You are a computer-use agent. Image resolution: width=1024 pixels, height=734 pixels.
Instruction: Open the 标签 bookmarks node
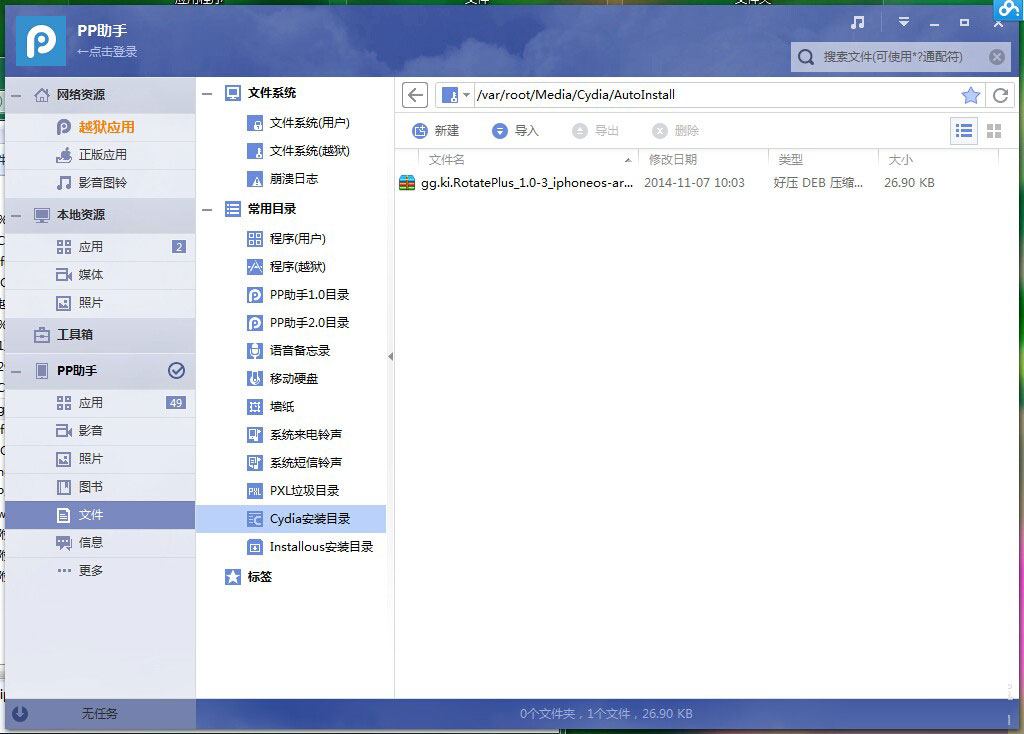(248, 577)
